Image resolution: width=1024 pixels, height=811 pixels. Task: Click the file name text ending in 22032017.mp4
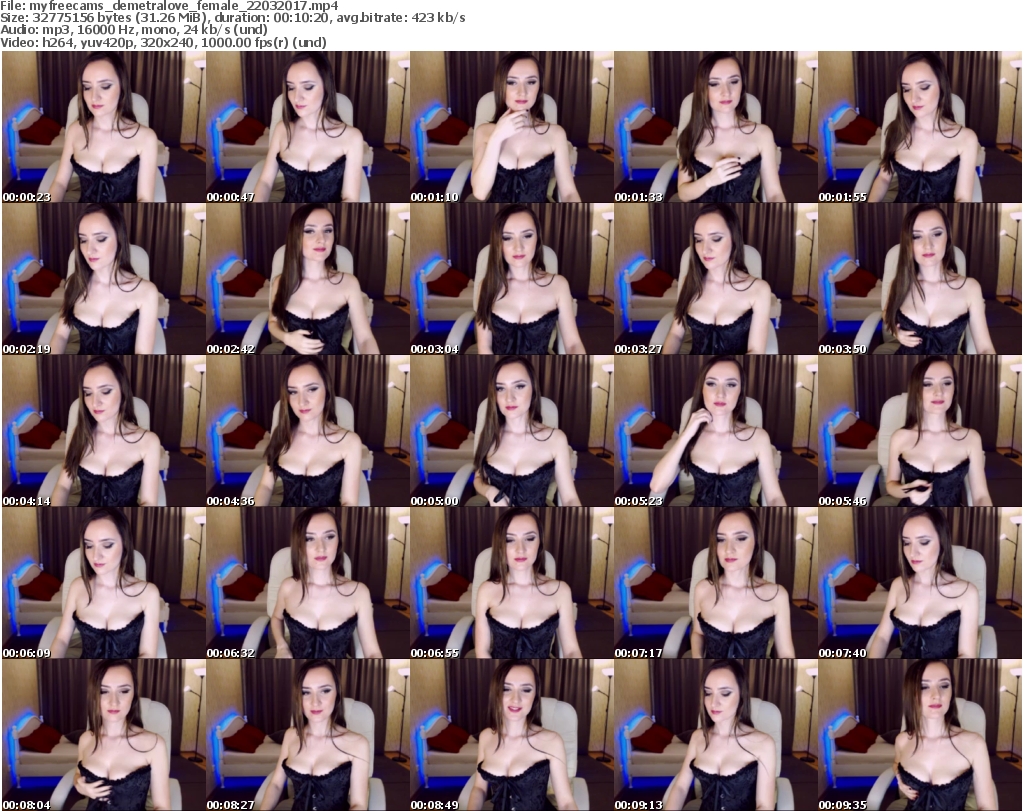(184, 6)
